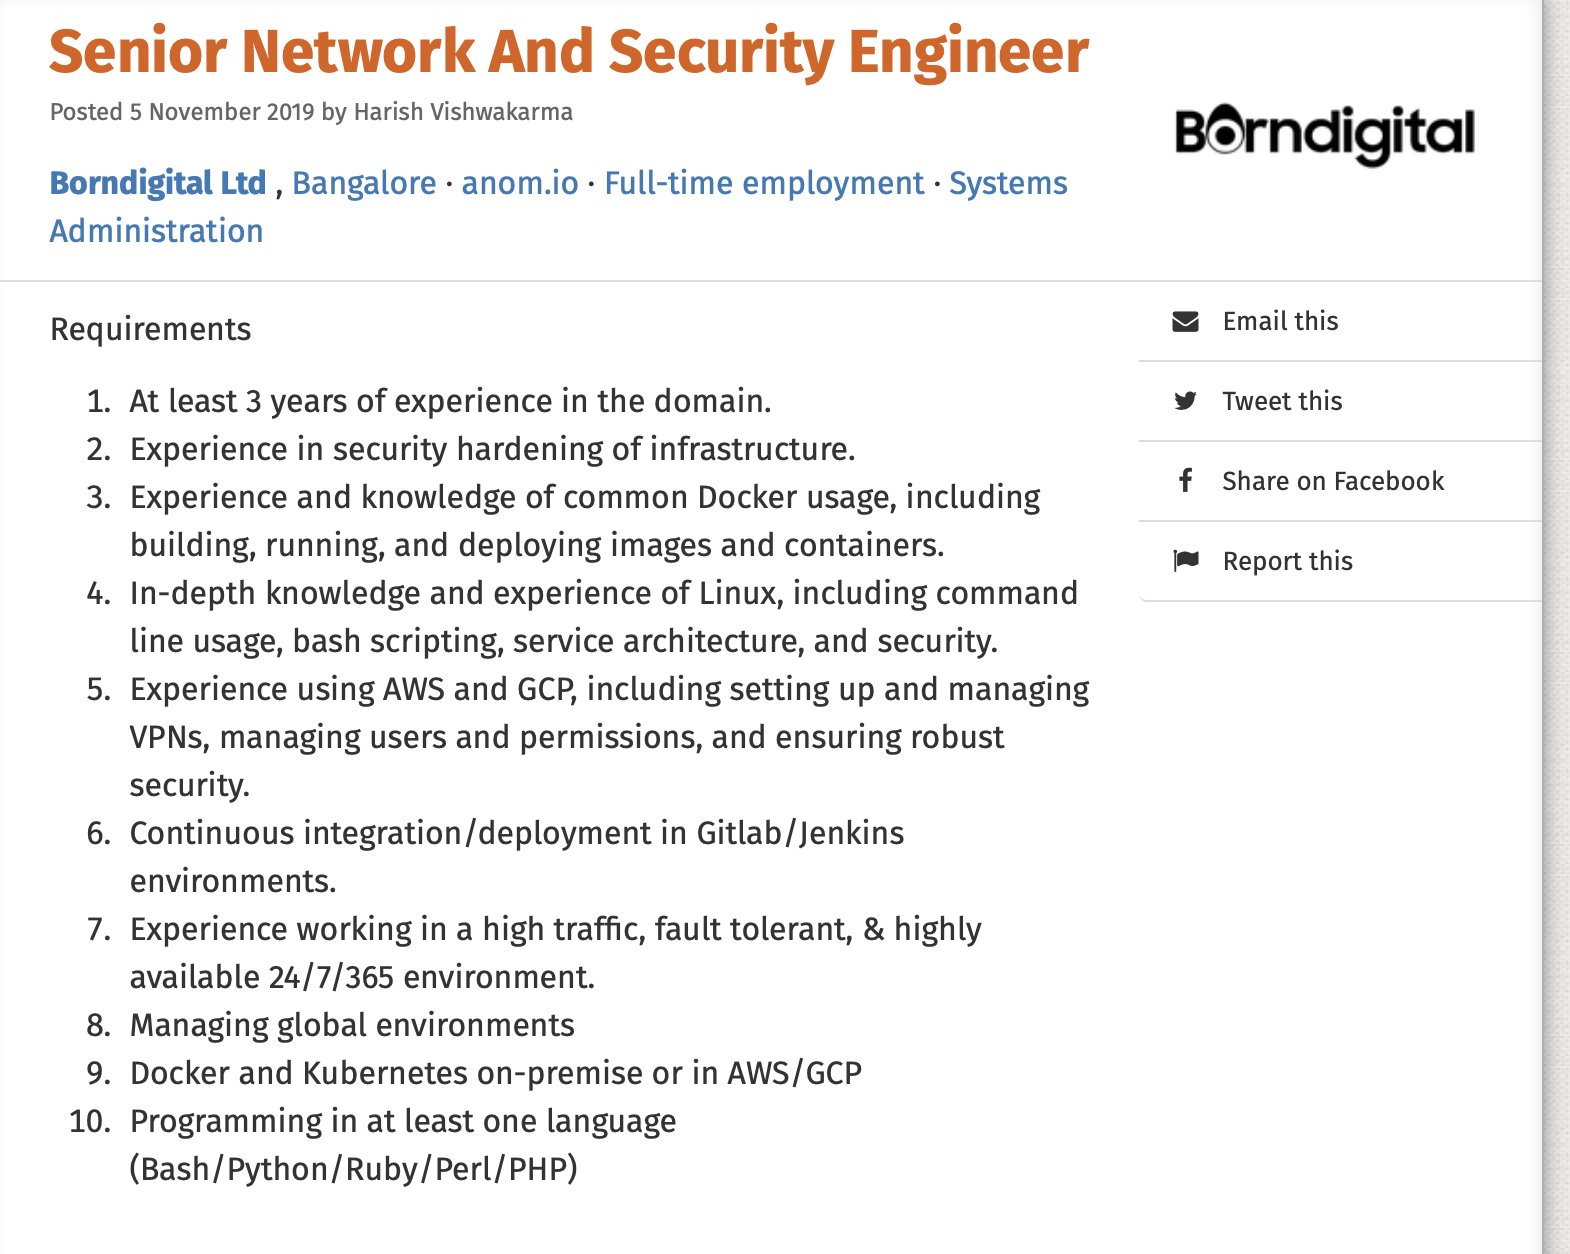Viewport: 1570px width, 1254px height.
Task: Click the Senior Network And Security Engineer title
Action: point(568,52)
